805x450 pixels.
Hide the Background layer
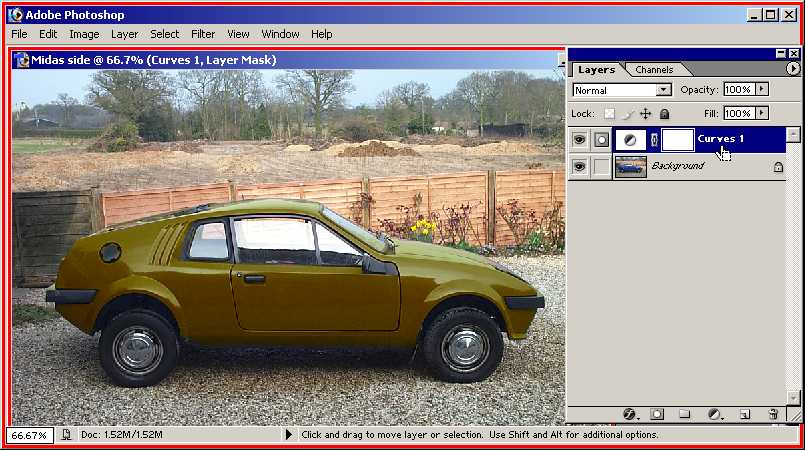(578, 168)
